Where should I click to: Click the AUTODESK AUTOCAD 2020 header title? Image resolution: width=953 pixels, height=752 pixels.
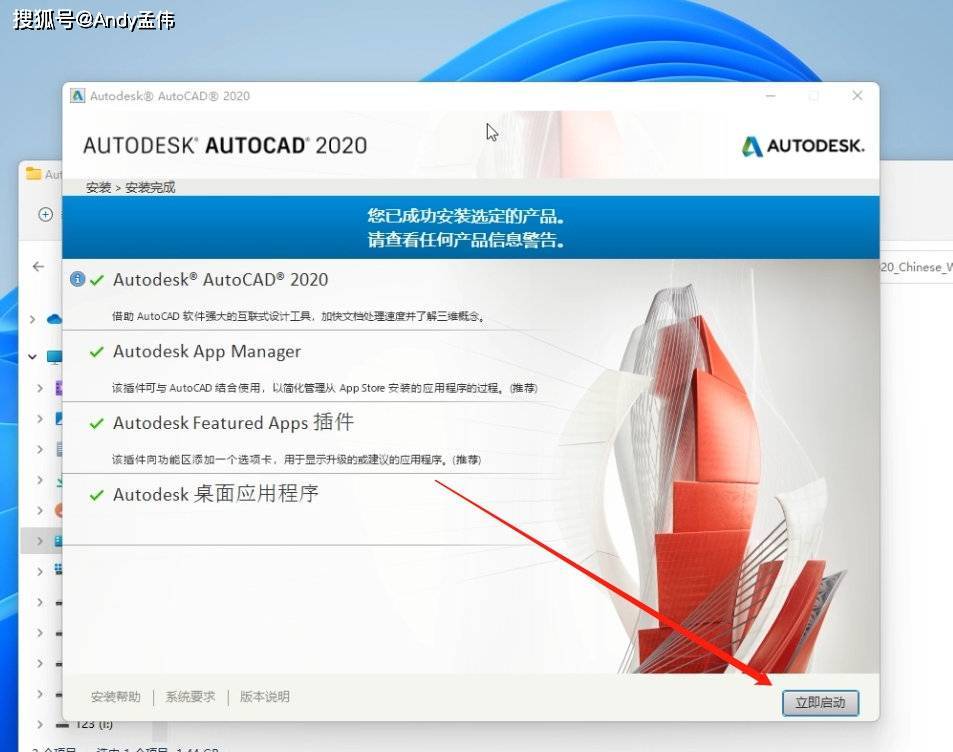[x=225, y=146]
